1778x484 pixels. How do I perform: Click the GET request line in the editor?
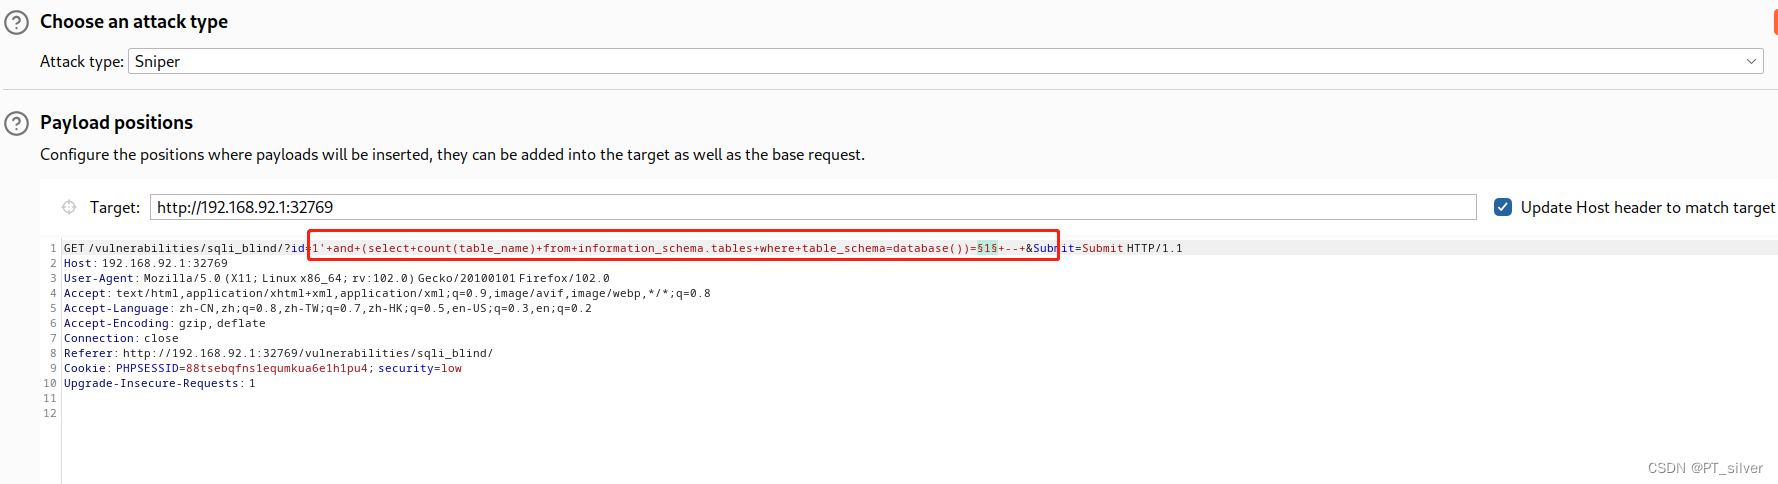pyautogui.click(x=623, y=248)
